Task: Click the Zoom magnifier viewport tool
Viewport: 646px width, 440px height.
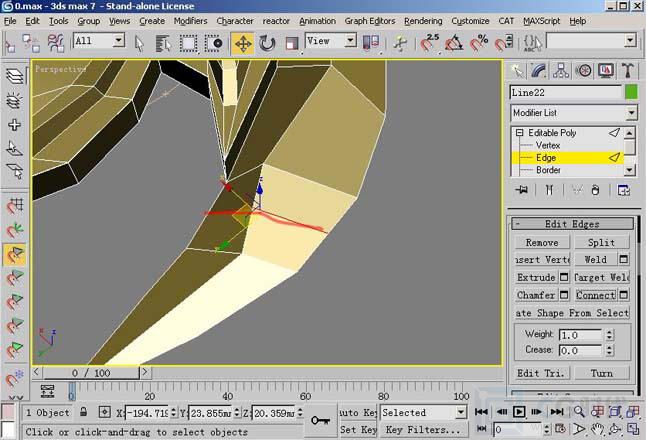Action: pyautogui.click(x=579, y=412)
